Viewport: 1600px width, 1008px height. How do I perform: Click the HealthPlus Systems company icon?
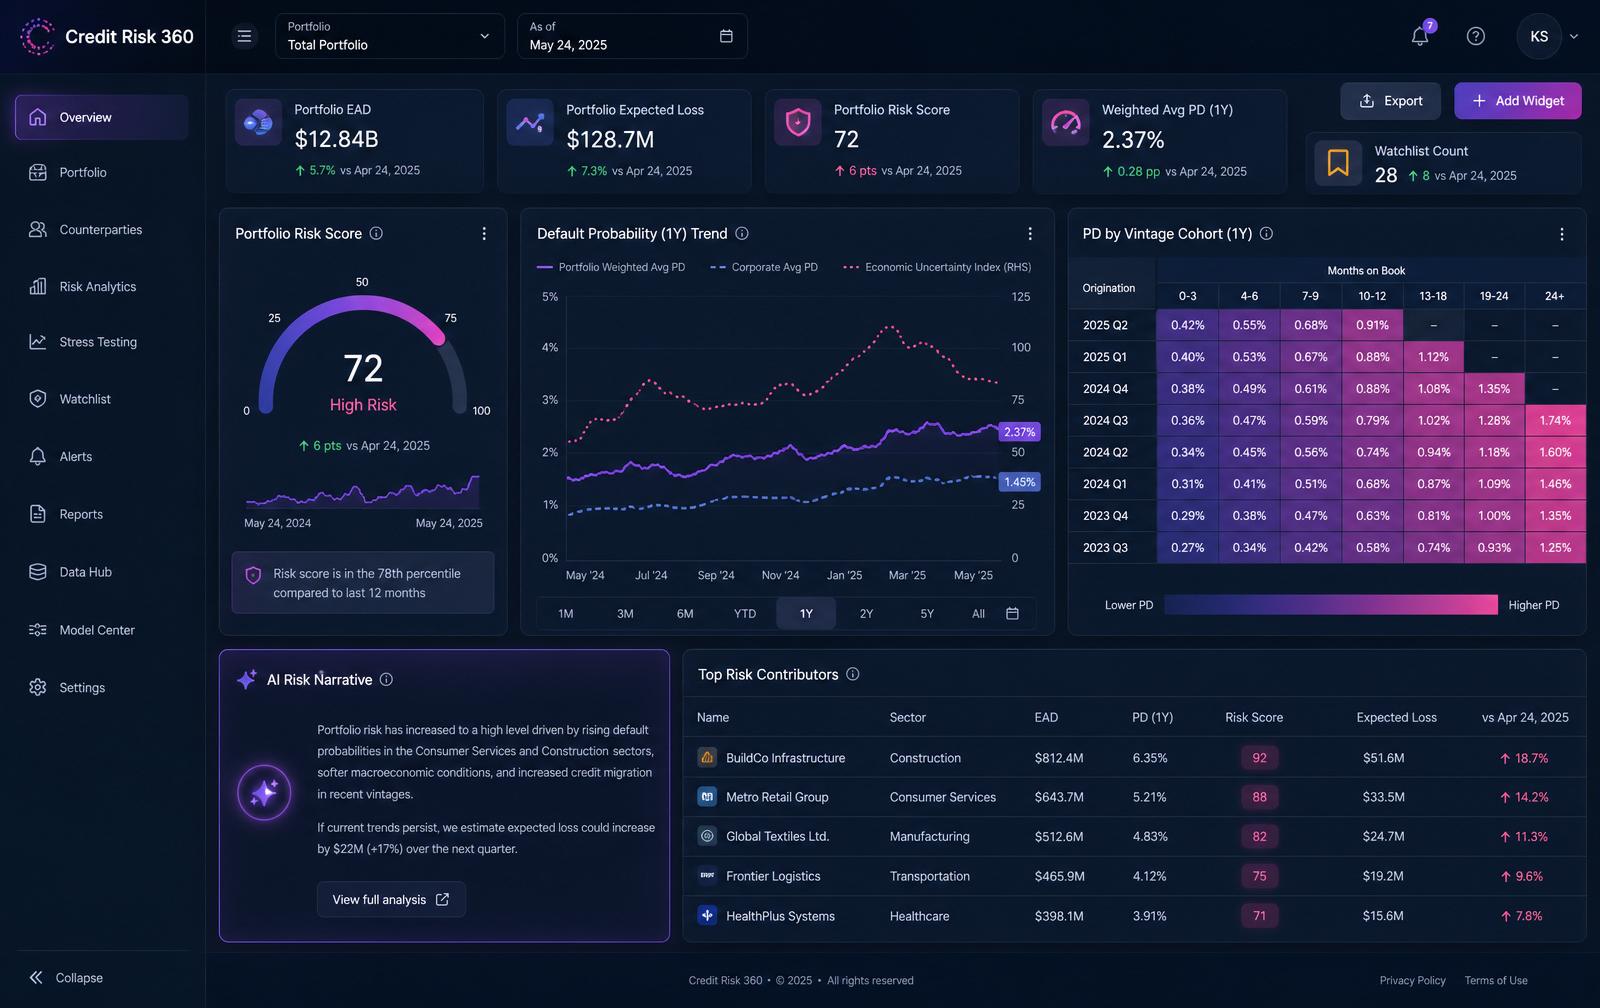coord(707,915)
